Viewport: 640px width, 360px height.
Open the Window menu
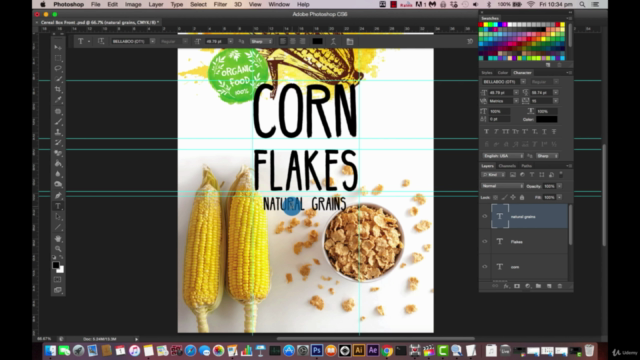click(x=279, y=4)
